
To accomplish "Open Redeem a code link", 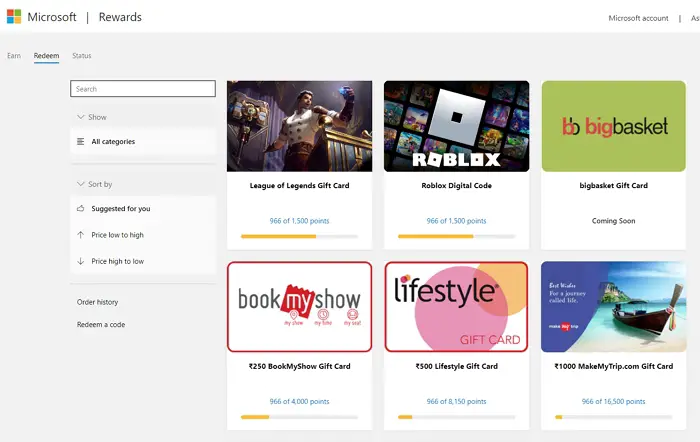I will pyautogui.click(x=101, y=325).
